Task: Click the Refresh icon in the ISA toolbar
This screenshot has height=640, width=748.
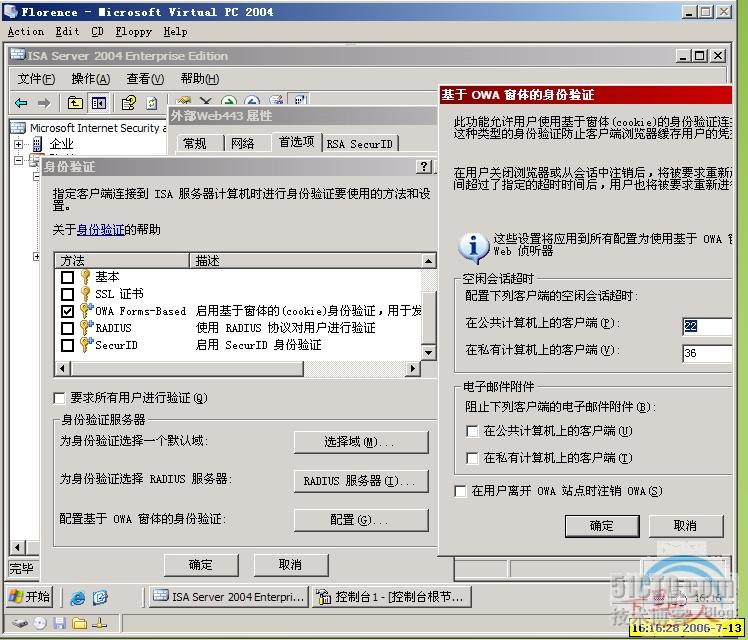Action: pyautogui.click(x=151, y=103)
